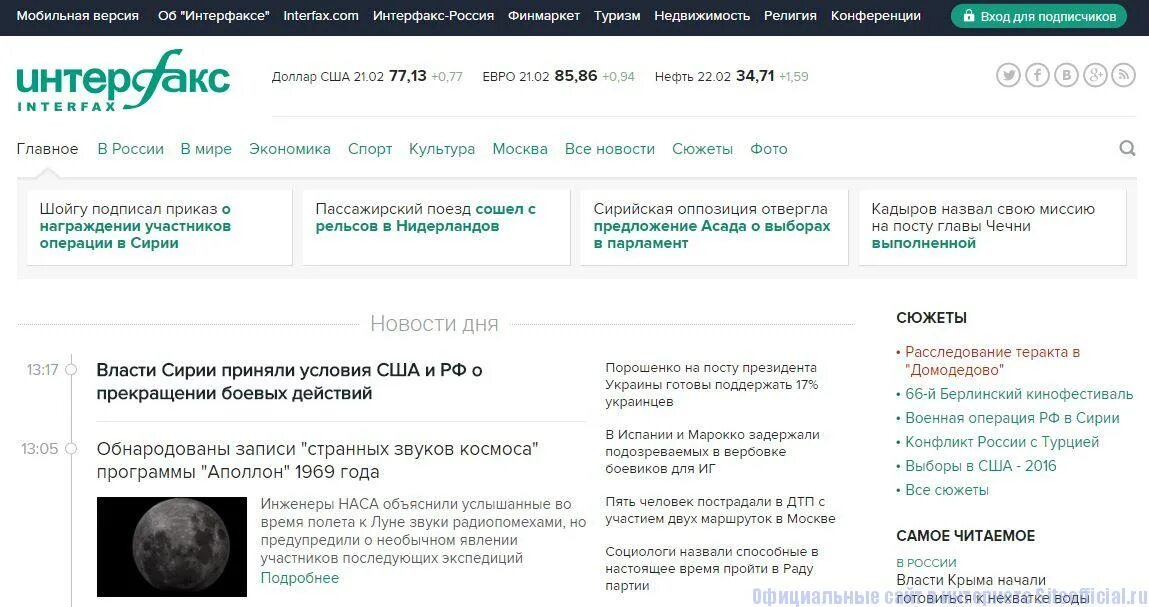Open Spain and Morocco detention news
Screen dimensions: 1149x607
tap(712, 452)
